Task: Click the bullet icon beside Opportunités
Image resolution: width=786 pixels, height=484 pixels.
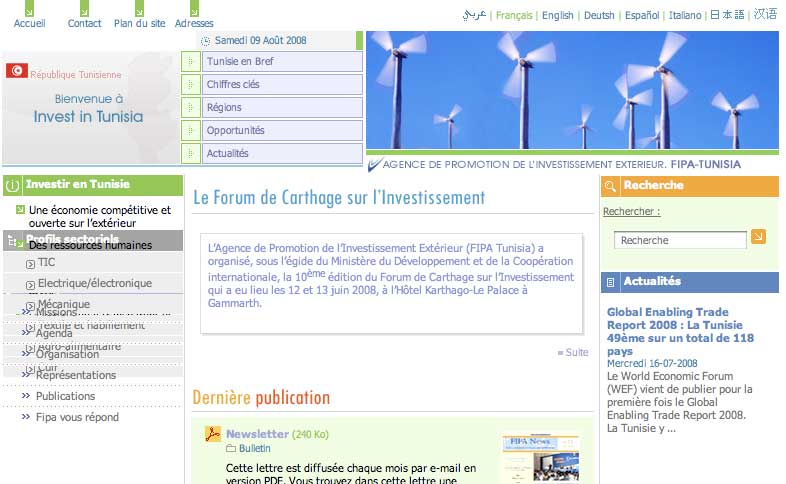Action: (190, 131)
